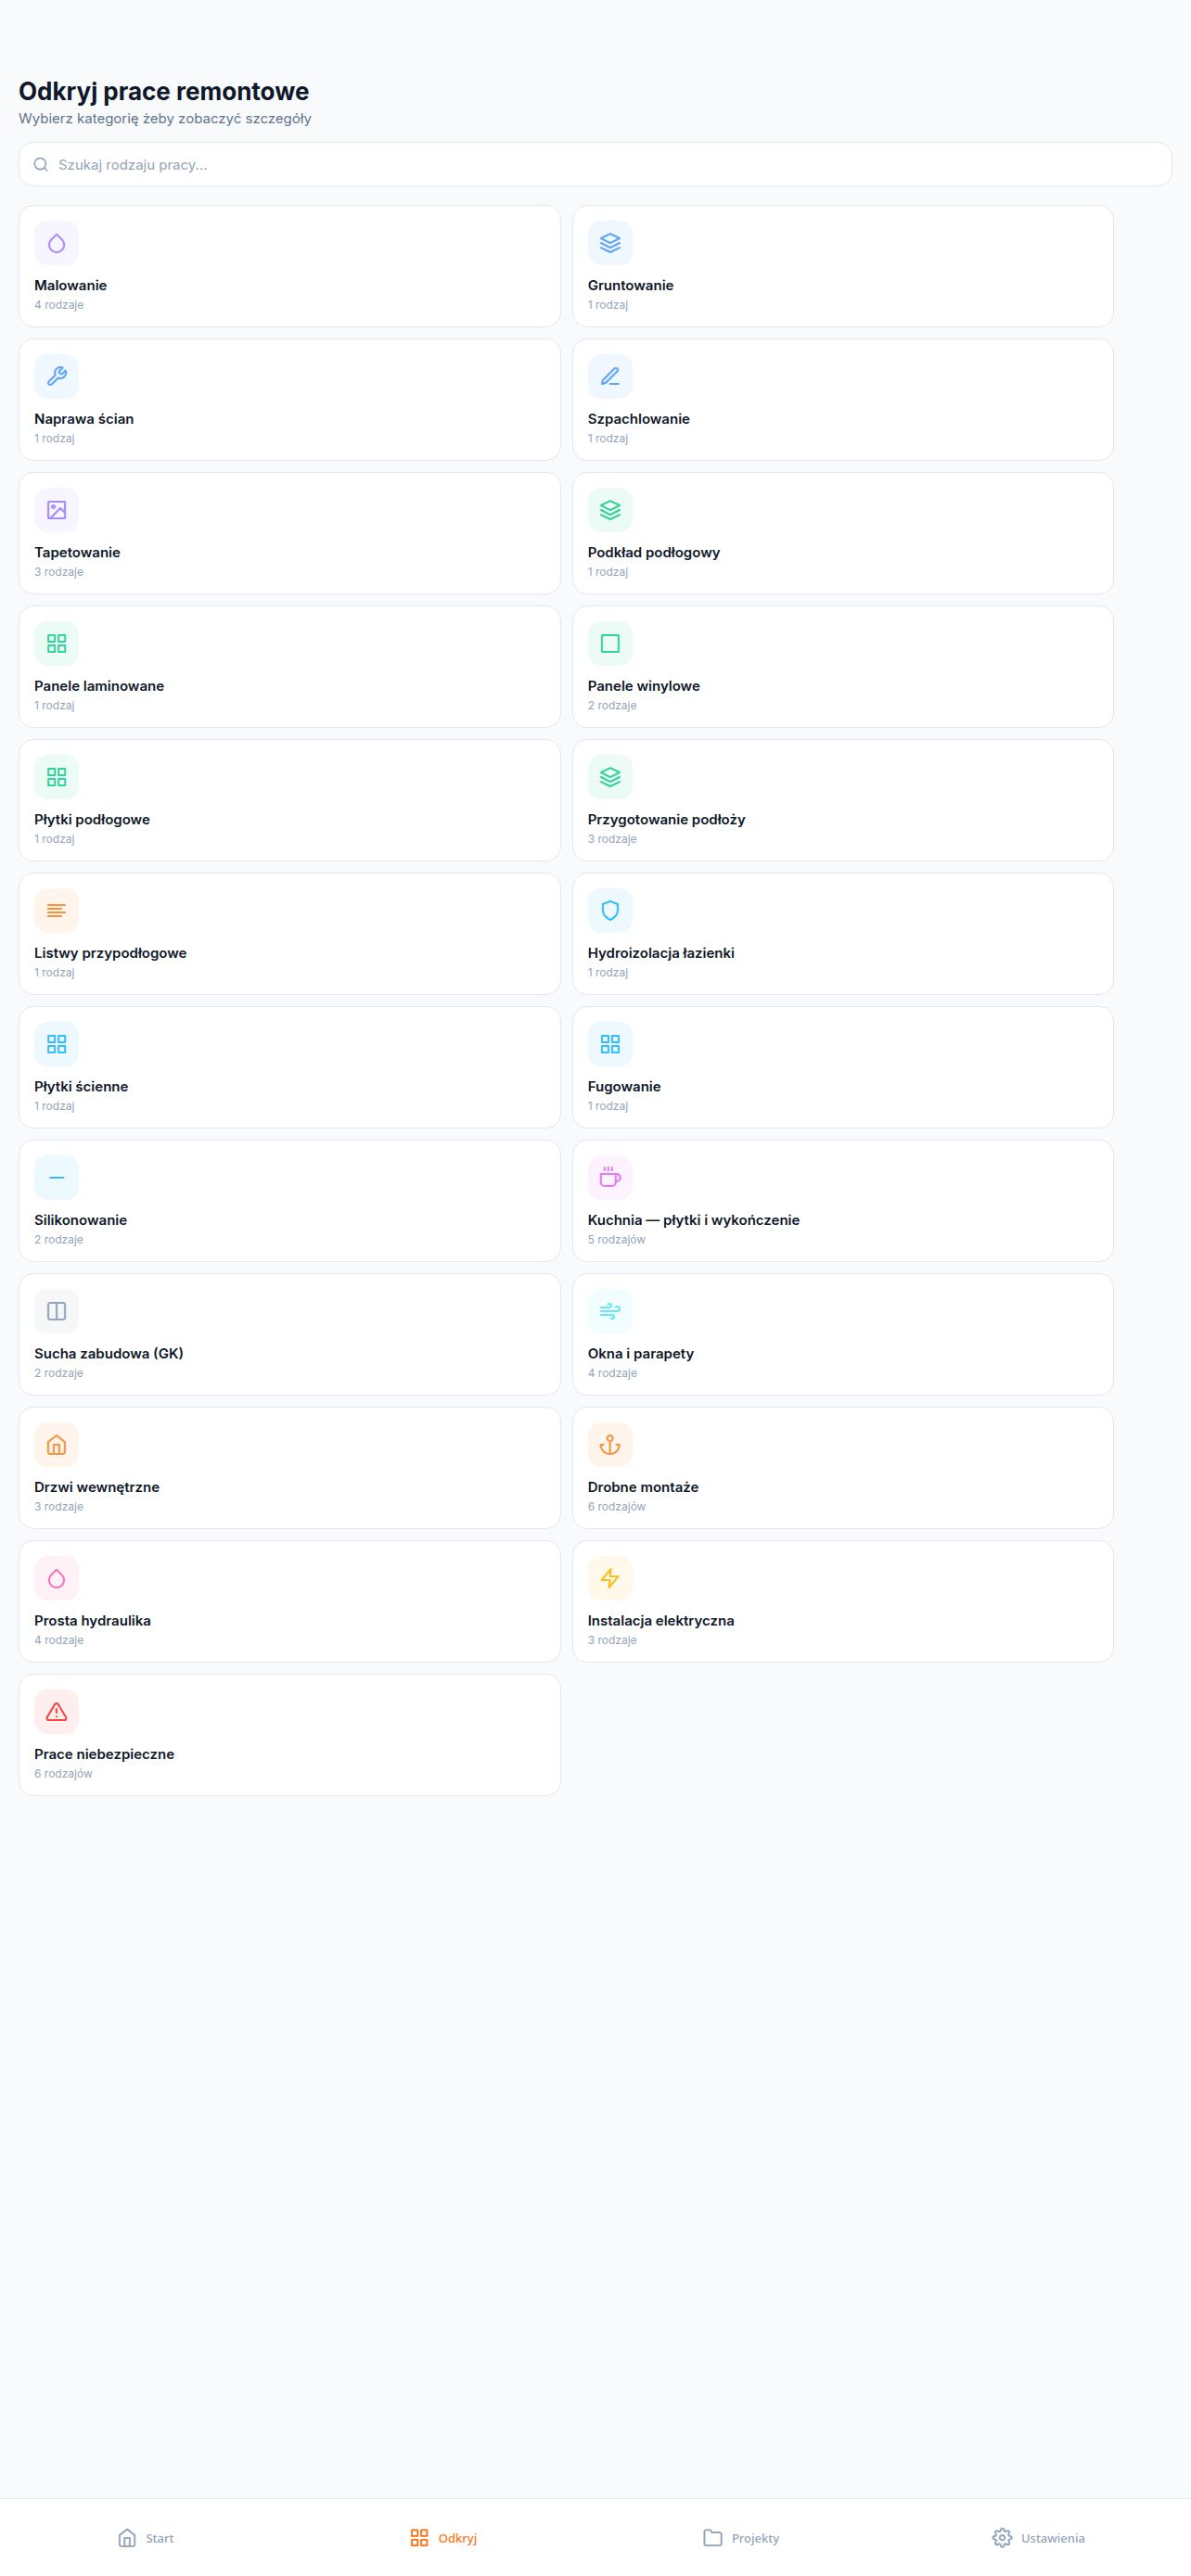
Task: Click the Kuchnia coffee cup icon
Action: [610, 1177]
